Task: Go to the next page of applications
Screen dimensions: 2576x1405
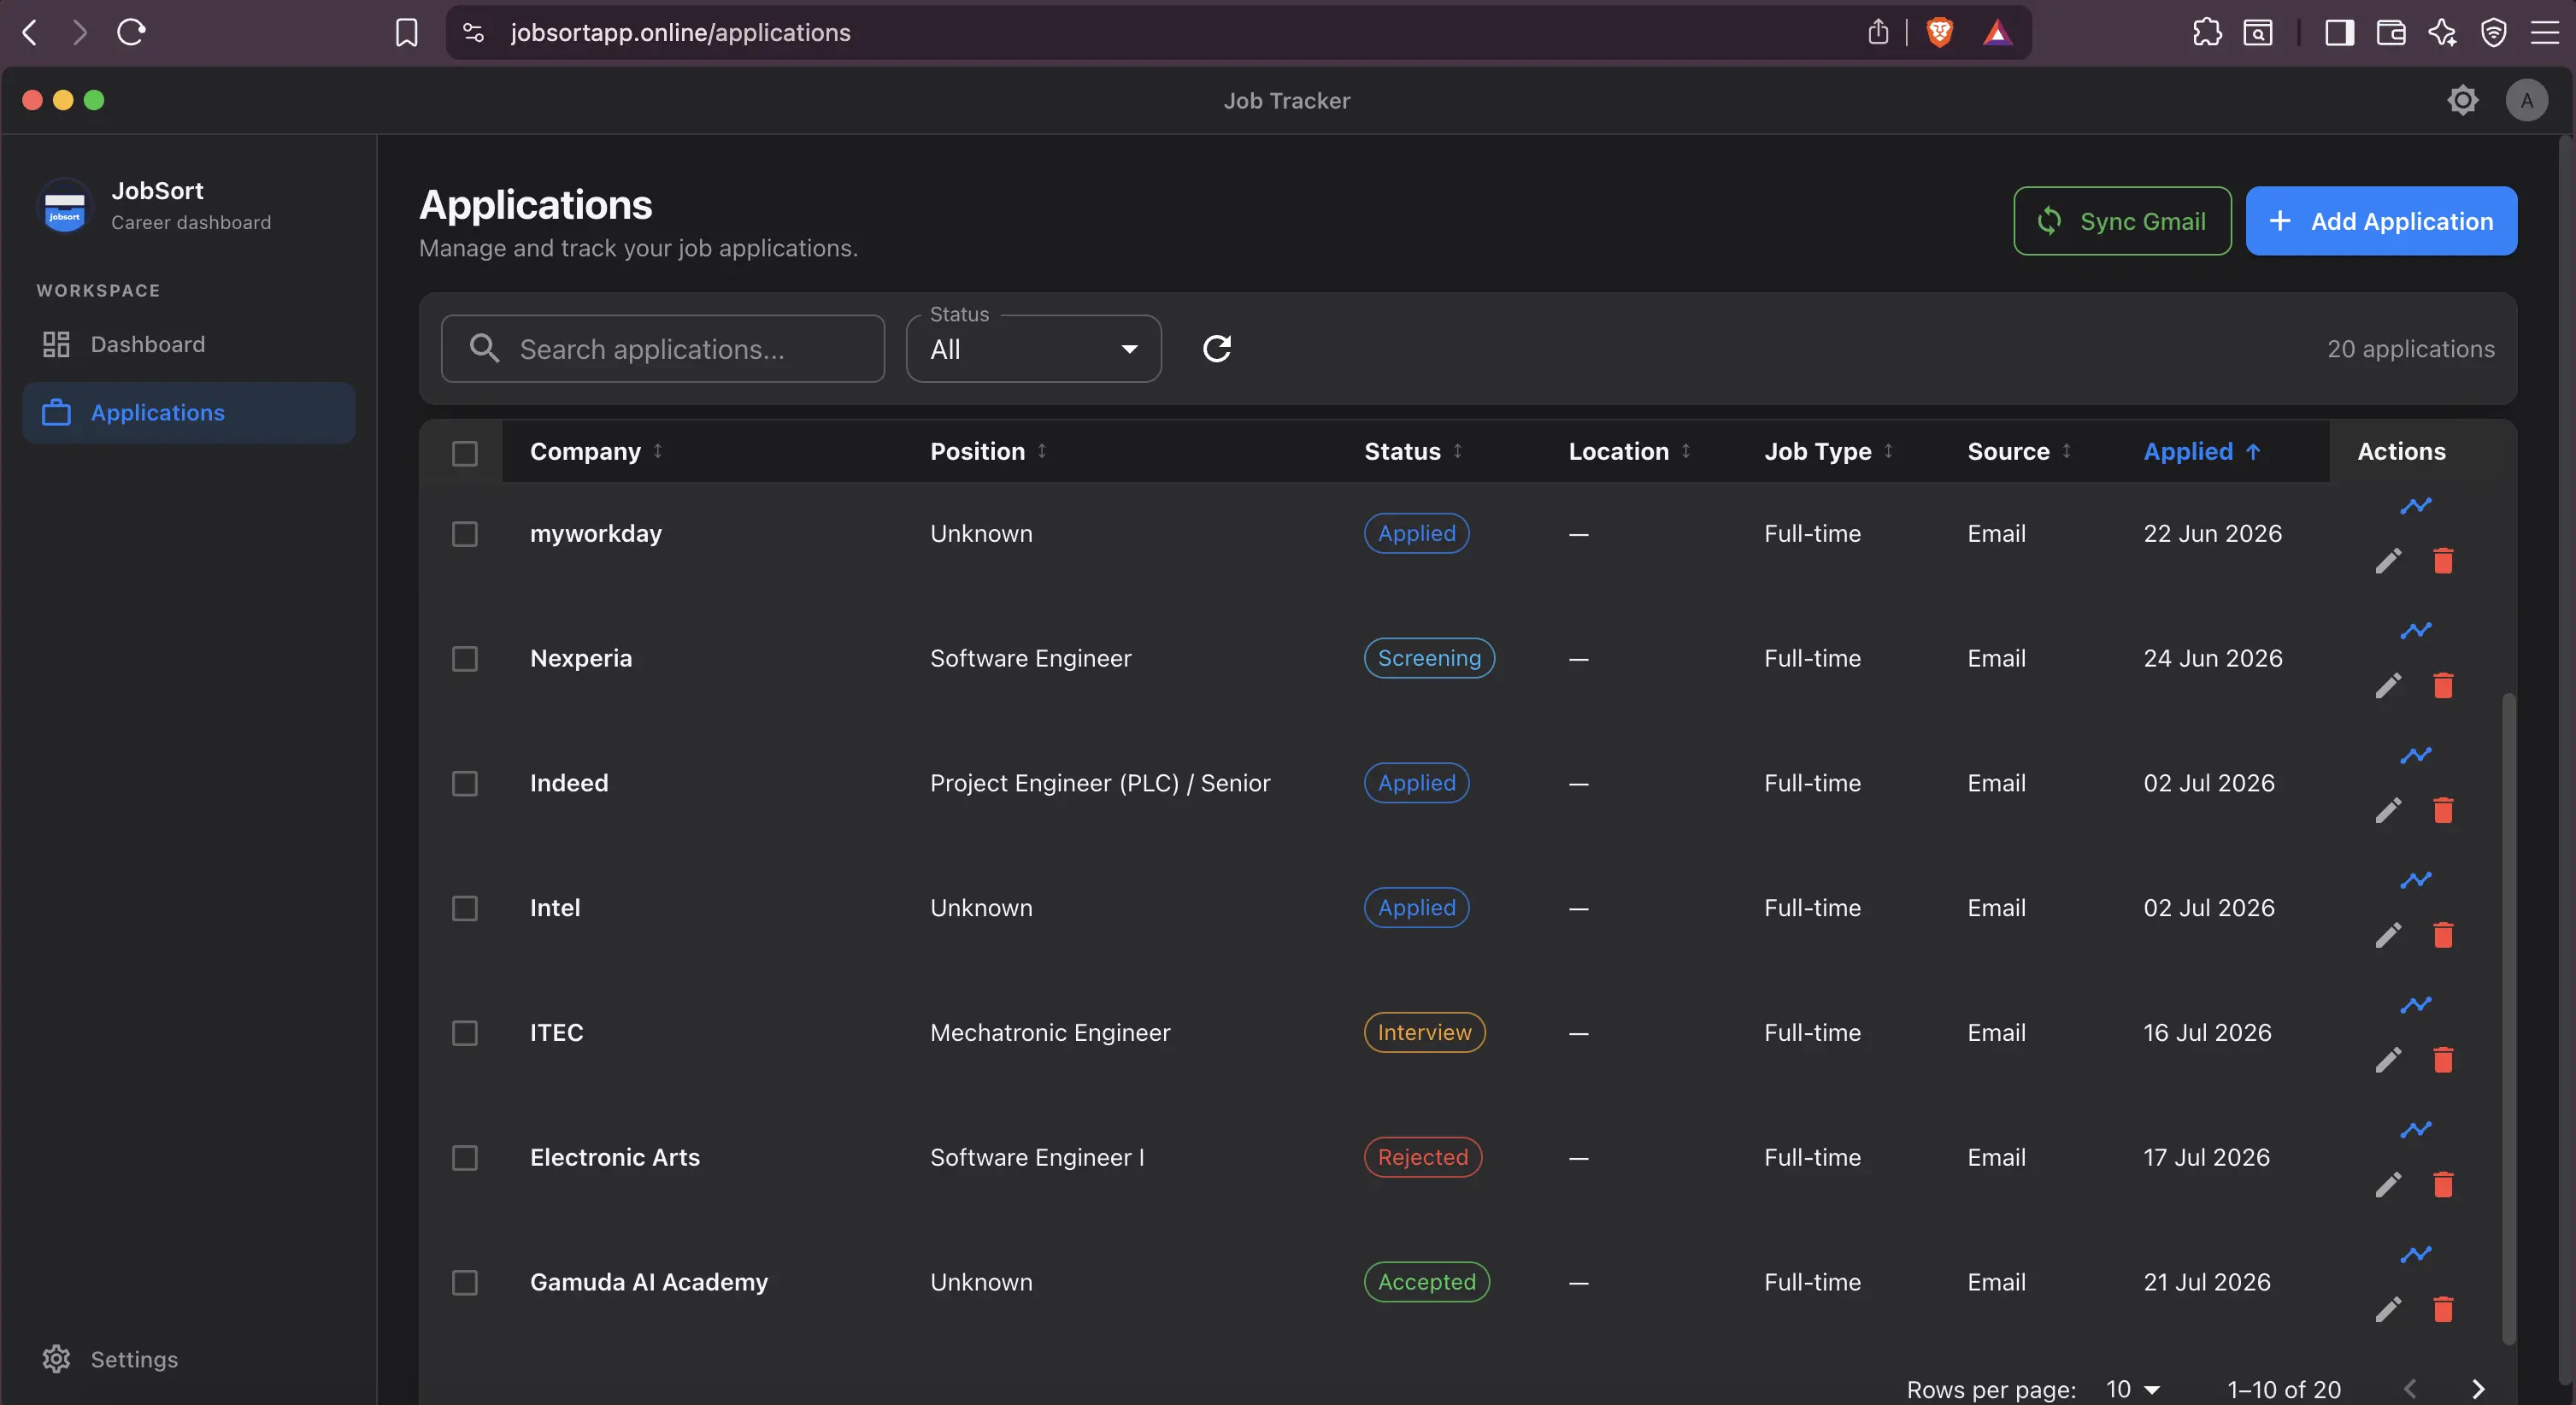Action: point(2478,1389)
